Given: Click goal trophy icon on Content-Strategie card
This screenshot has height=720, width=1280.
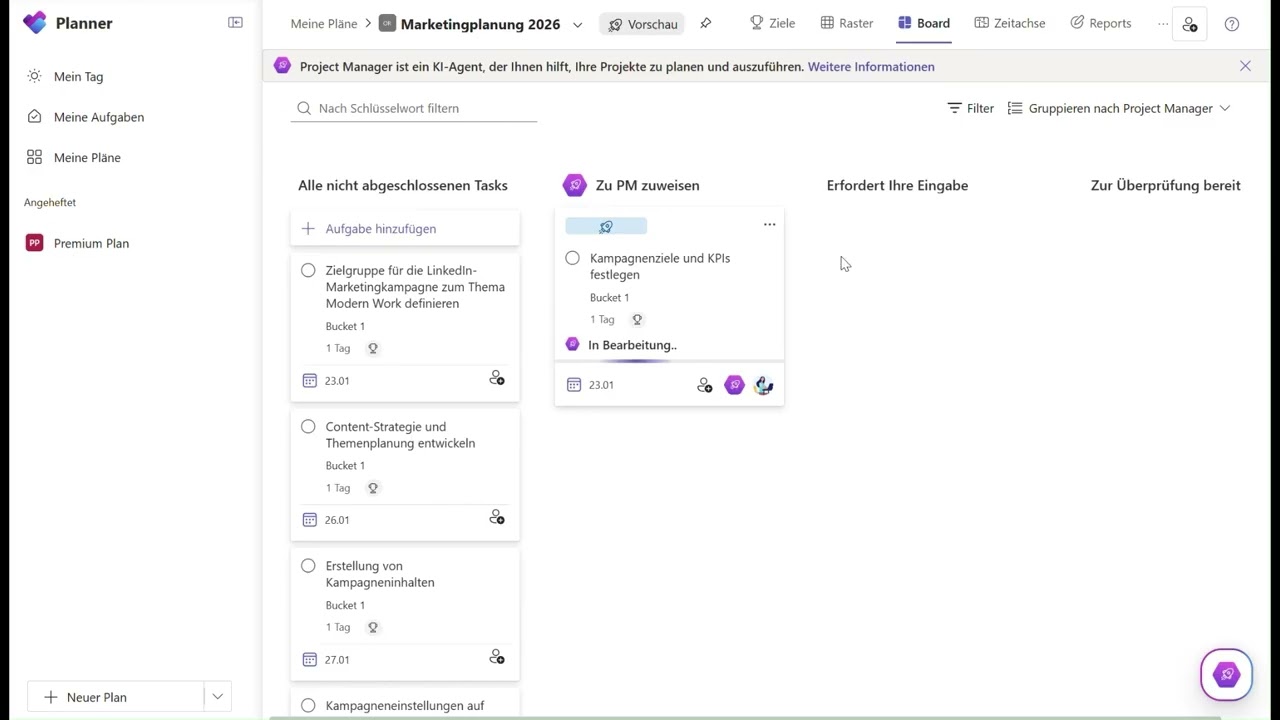Looking at the screenshot, I should [373, 488].
